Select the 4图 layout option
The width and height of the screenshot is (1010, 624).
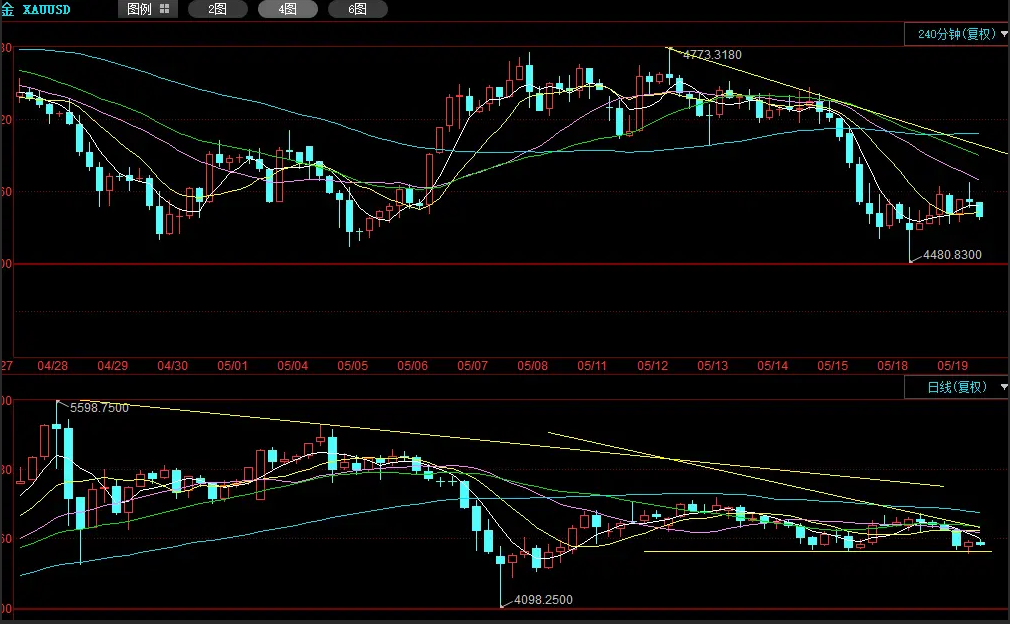[288, 9]
